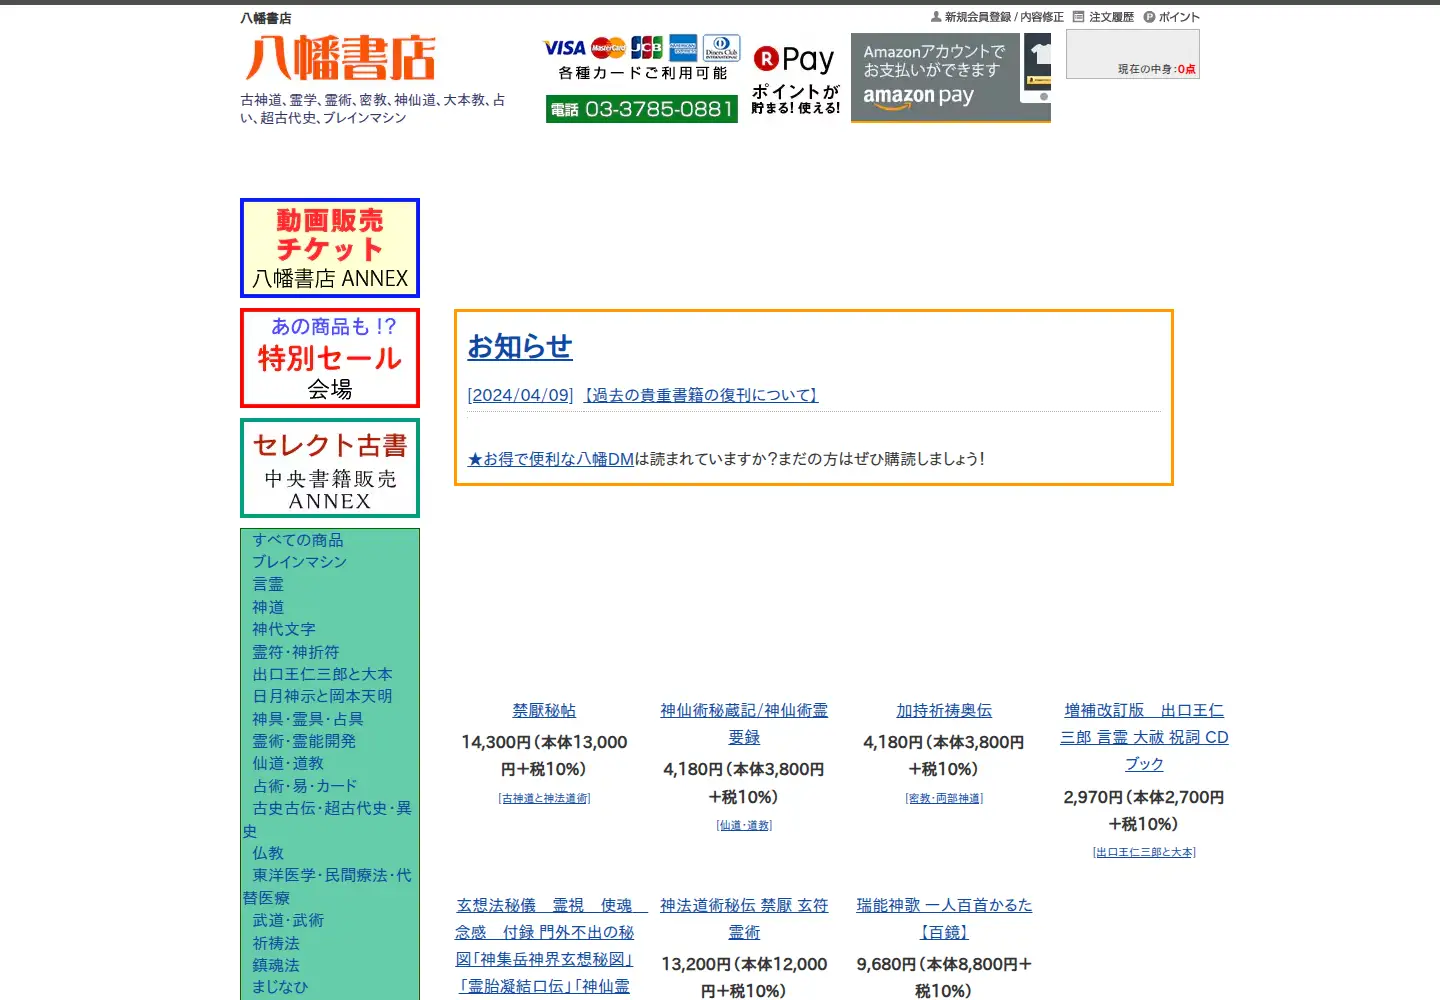
Task: Open product 禁厭秘帖
Action: click(544, 710)
